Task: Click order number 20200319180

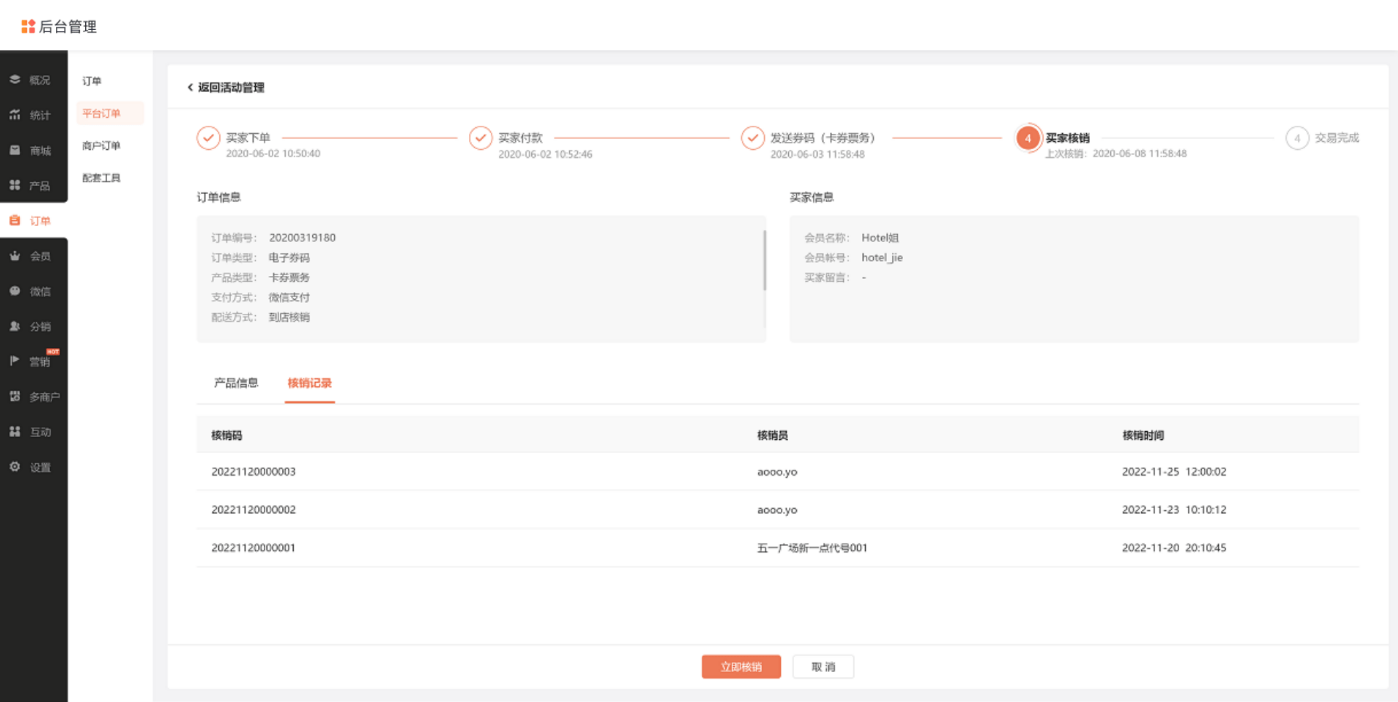Action: [x=302, y=237]
